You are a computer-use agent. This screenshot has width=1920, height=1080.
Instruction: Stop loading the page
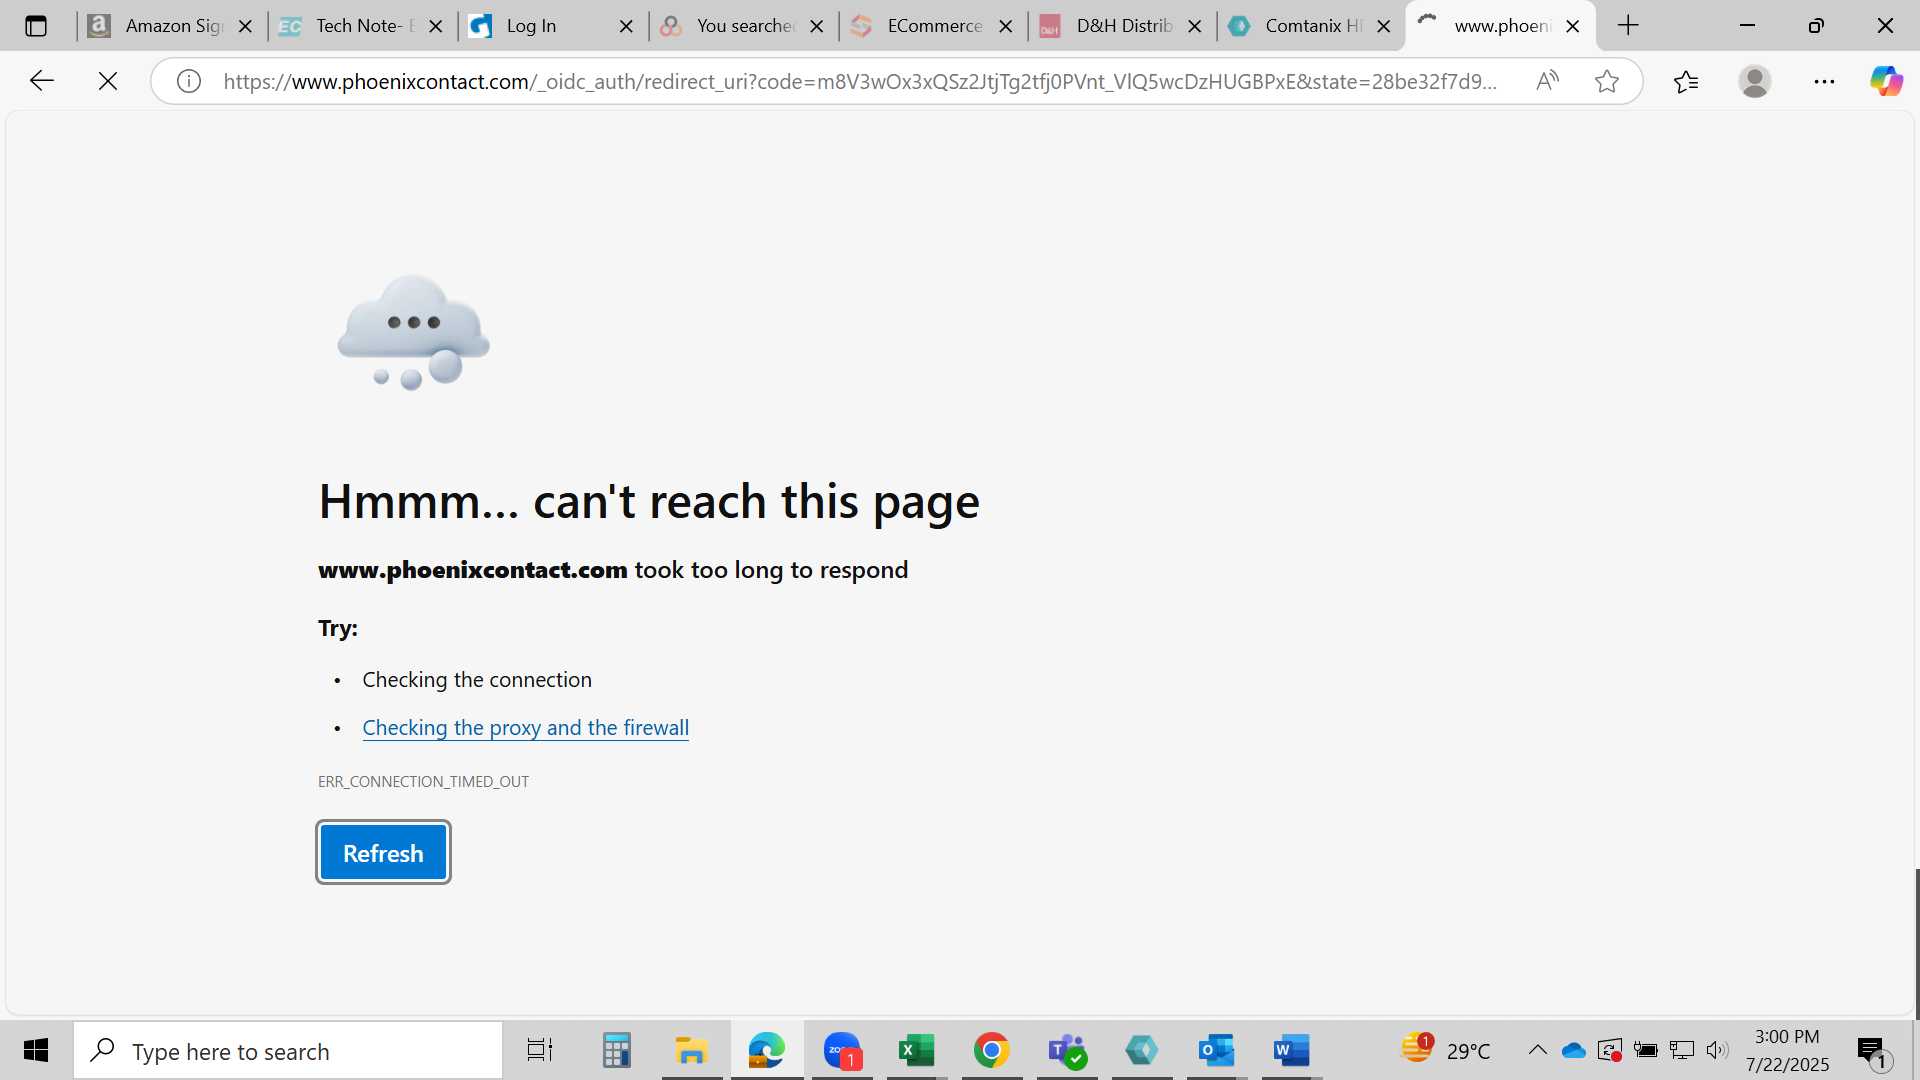108,81
